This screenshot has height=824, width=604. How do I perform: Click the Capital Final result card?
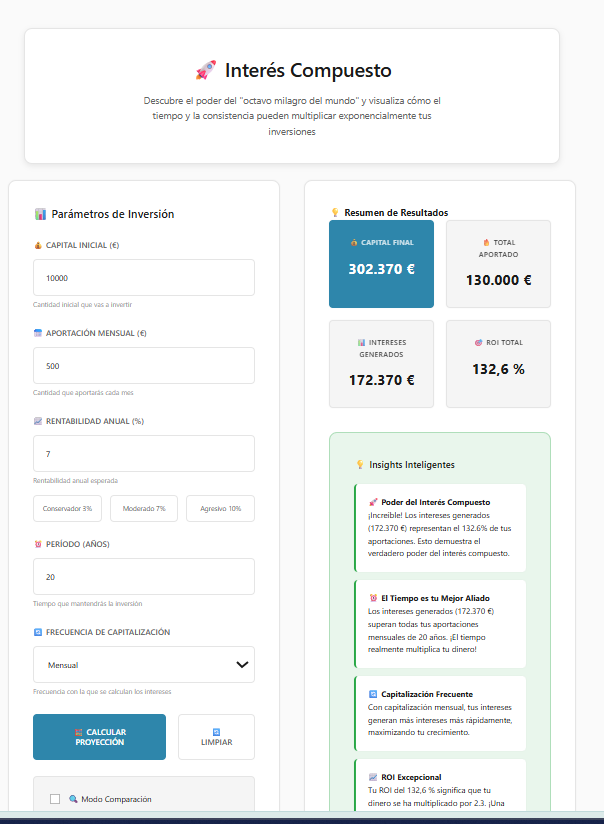pyautogui.click(x=381, y=264)
